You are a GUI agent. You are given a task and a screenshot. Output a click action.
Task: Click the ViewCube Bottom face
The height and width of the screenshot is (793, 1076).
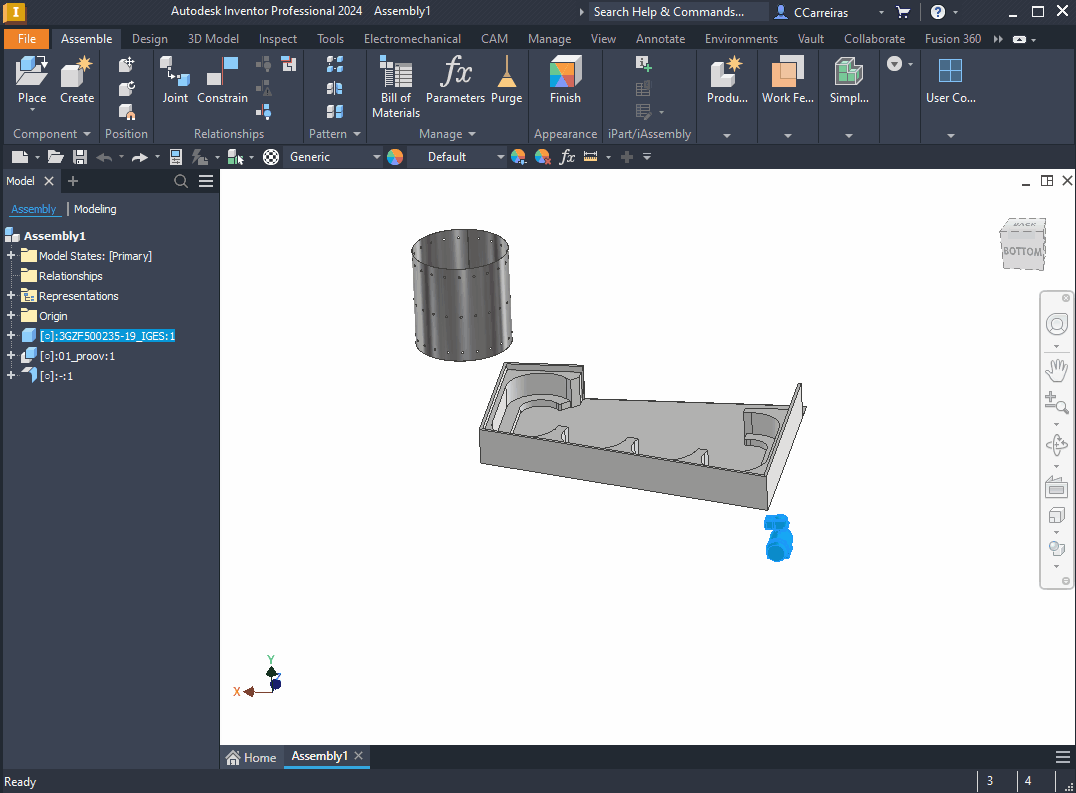[x=1022, y=251]
